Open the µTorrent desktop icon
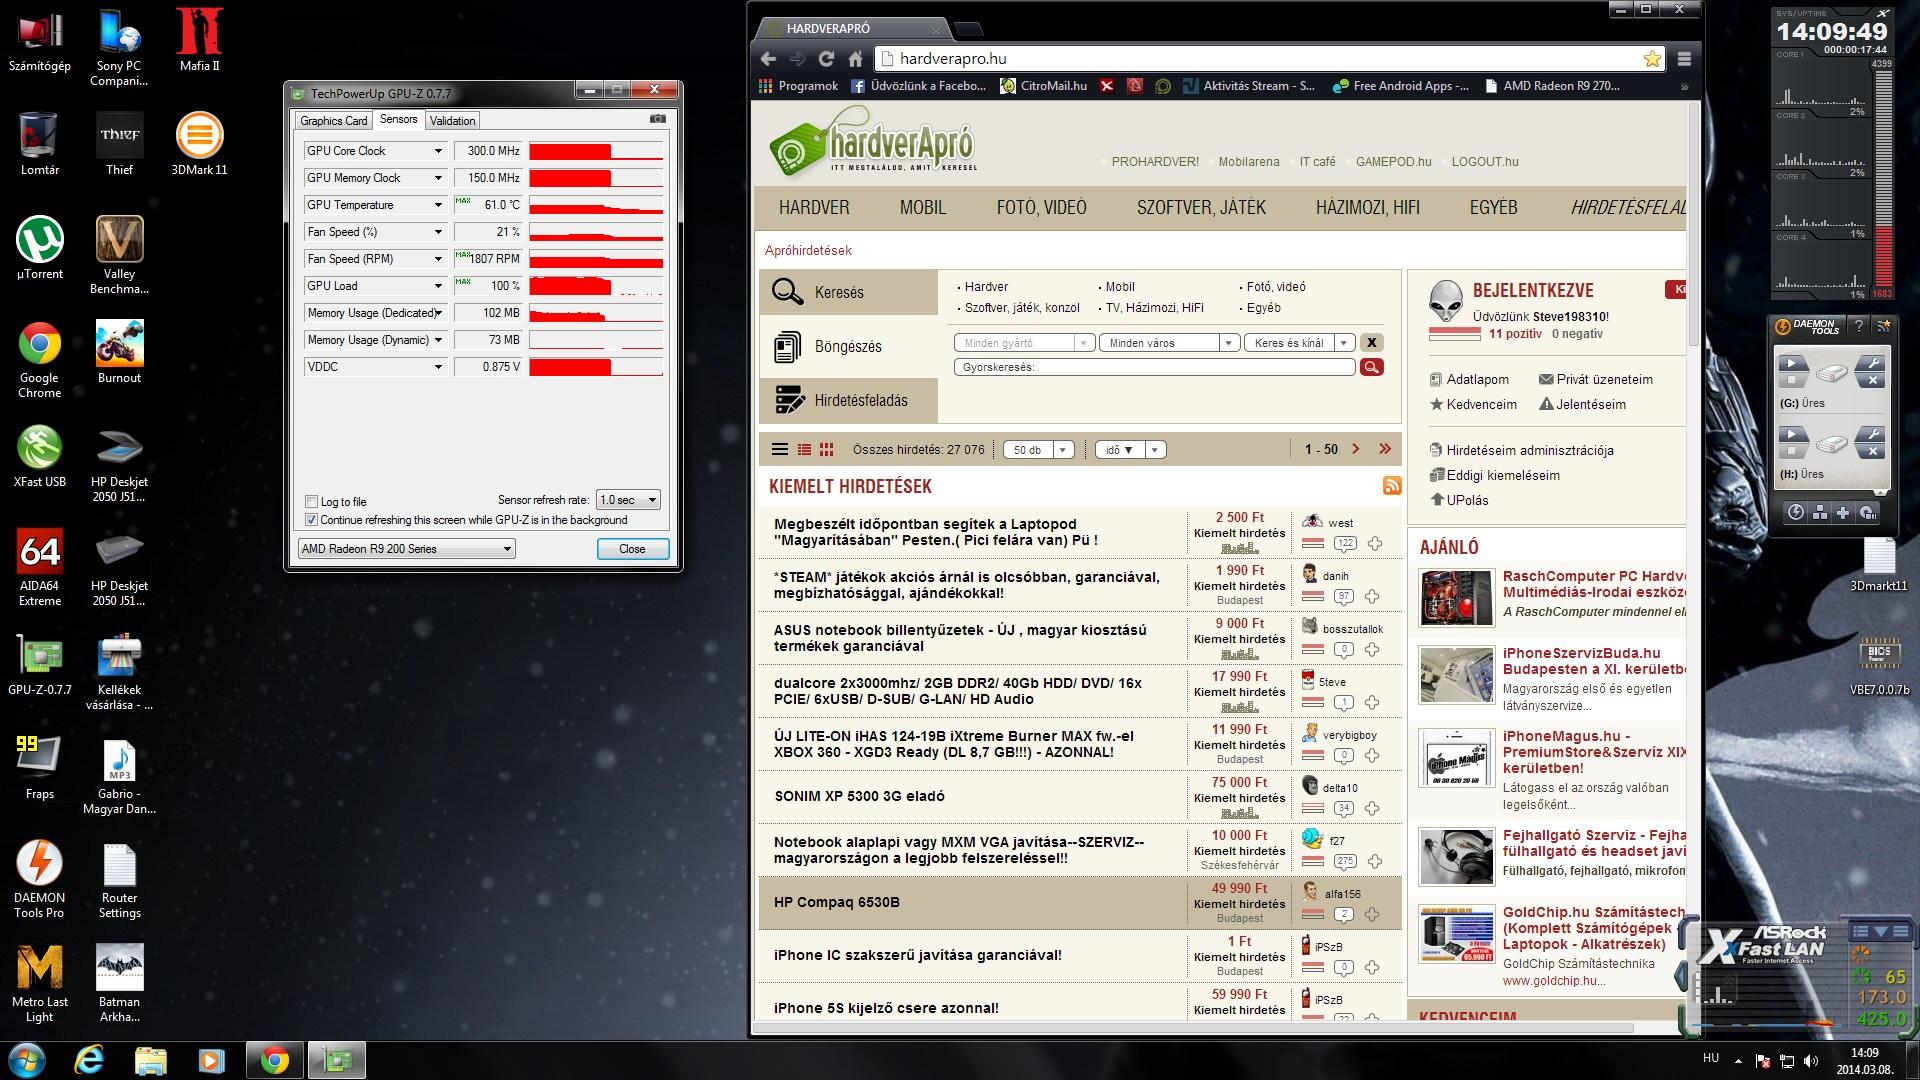 [40, 247]
